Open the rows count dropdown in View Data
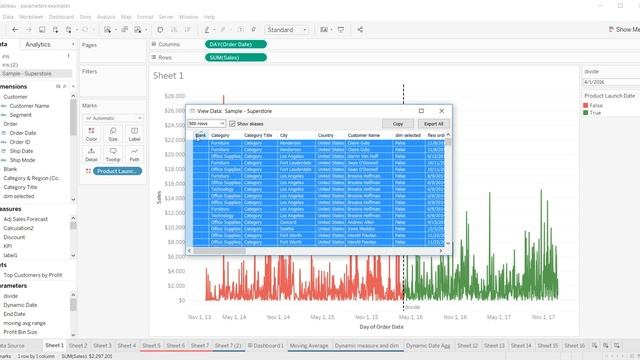The image size is (640, 360). tap(207, 123)
